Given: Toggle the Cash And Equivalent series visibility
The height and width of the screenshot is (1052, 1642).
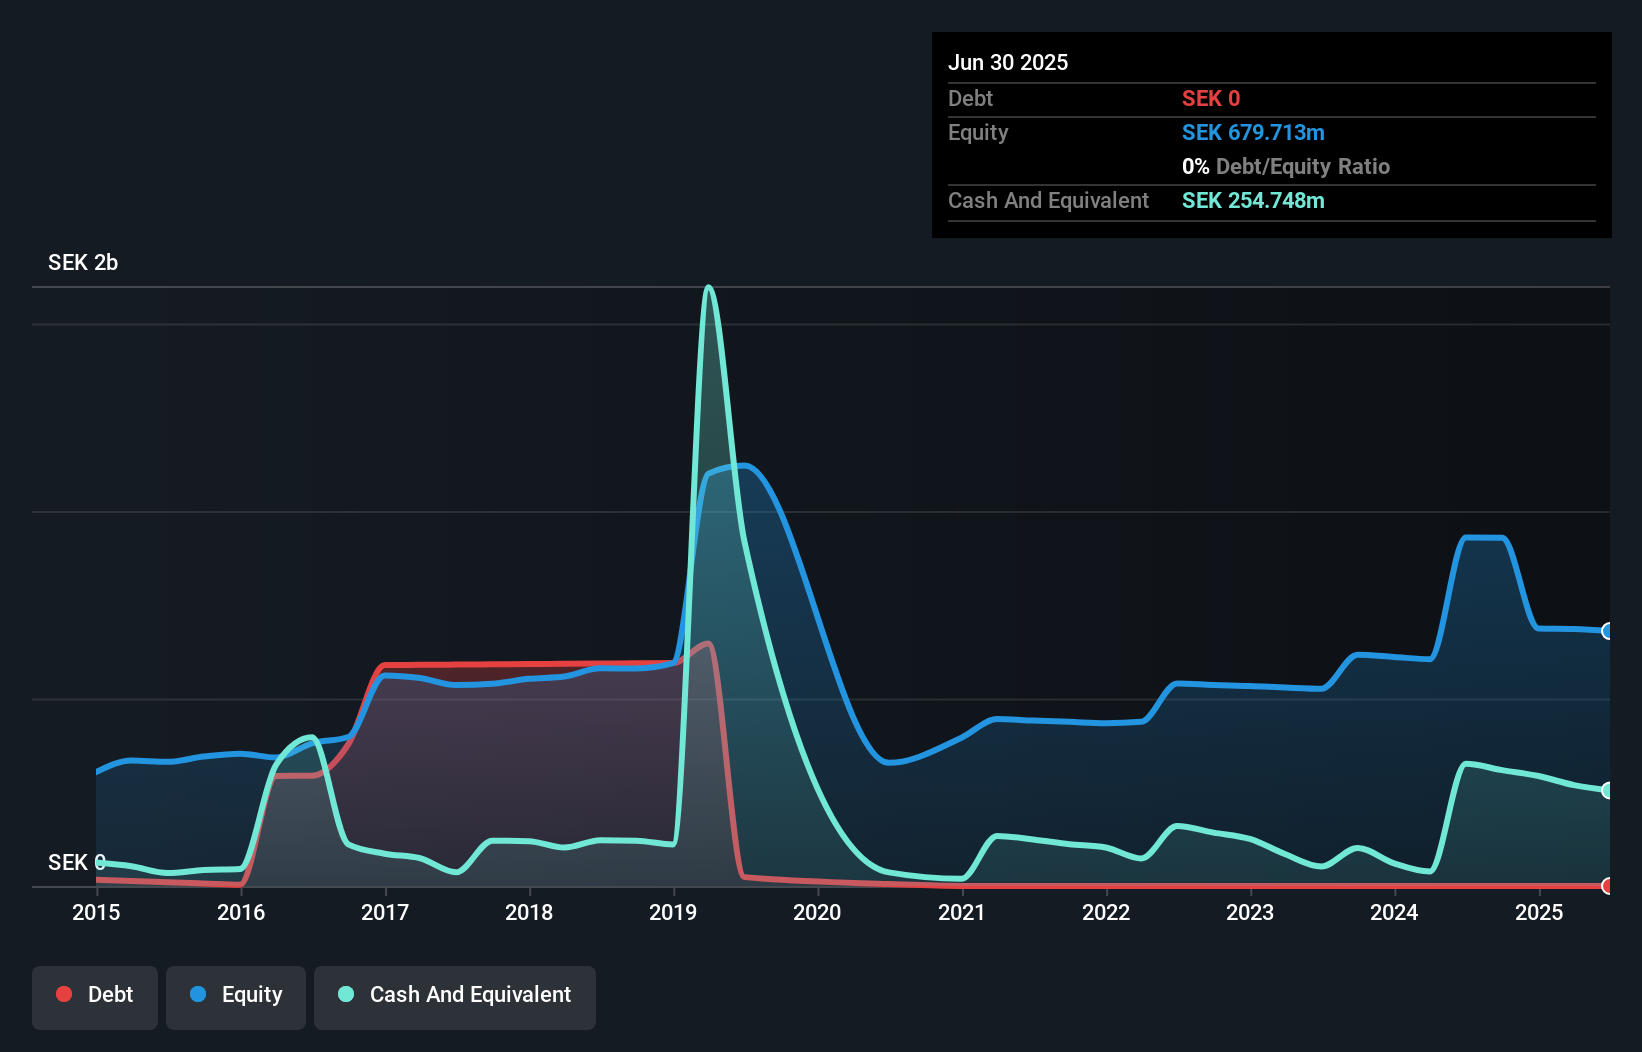Looking at the screenshot, I should point(454,994).
